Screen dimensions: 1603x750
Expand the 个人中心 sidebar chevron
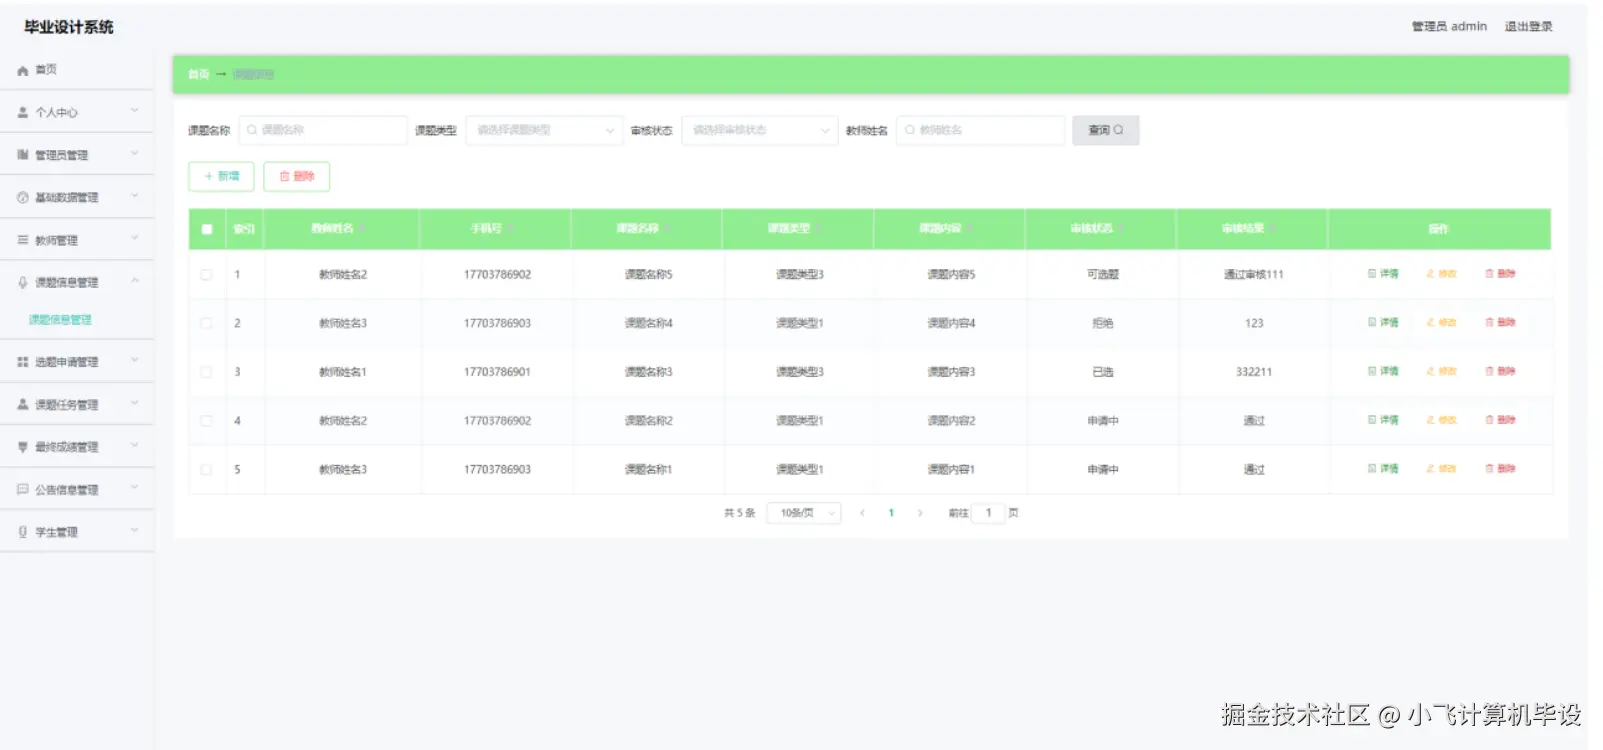[x=135, y=111]
